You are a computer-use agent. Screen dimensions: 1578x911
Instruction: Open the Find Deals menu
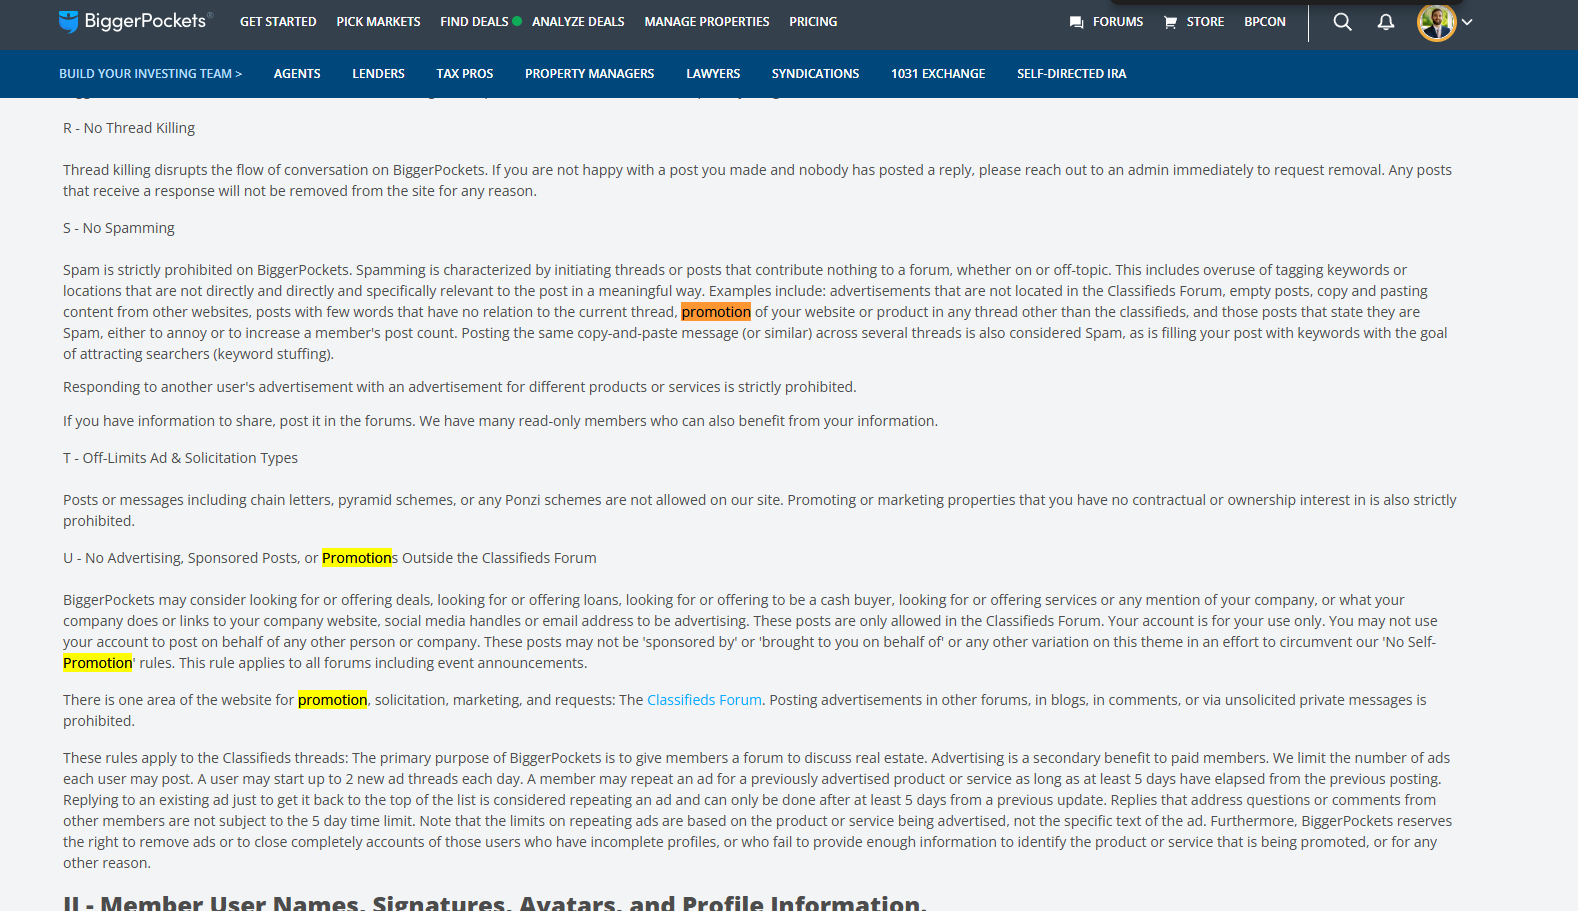(474, 22)
